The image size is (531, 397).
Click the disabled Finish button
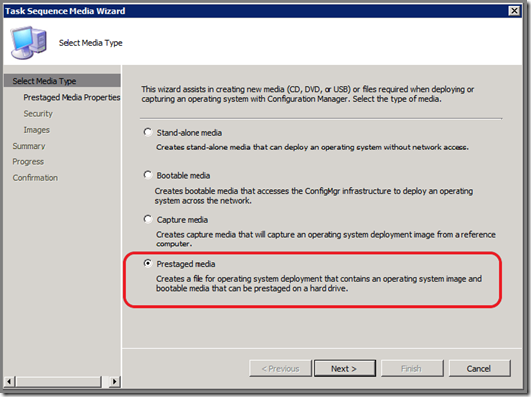(412, 368)
